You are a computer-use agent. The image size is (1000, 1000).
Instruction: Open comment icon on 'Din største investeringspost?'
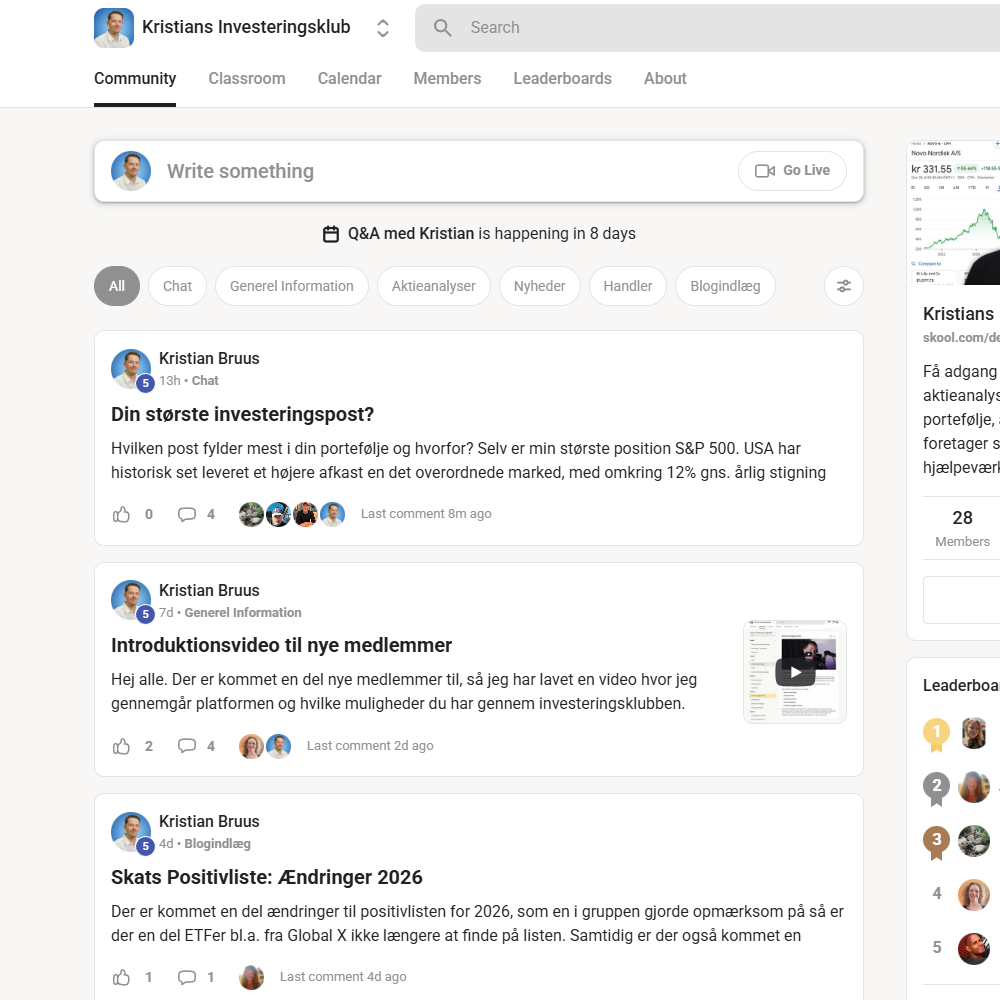tap(187, 514)
